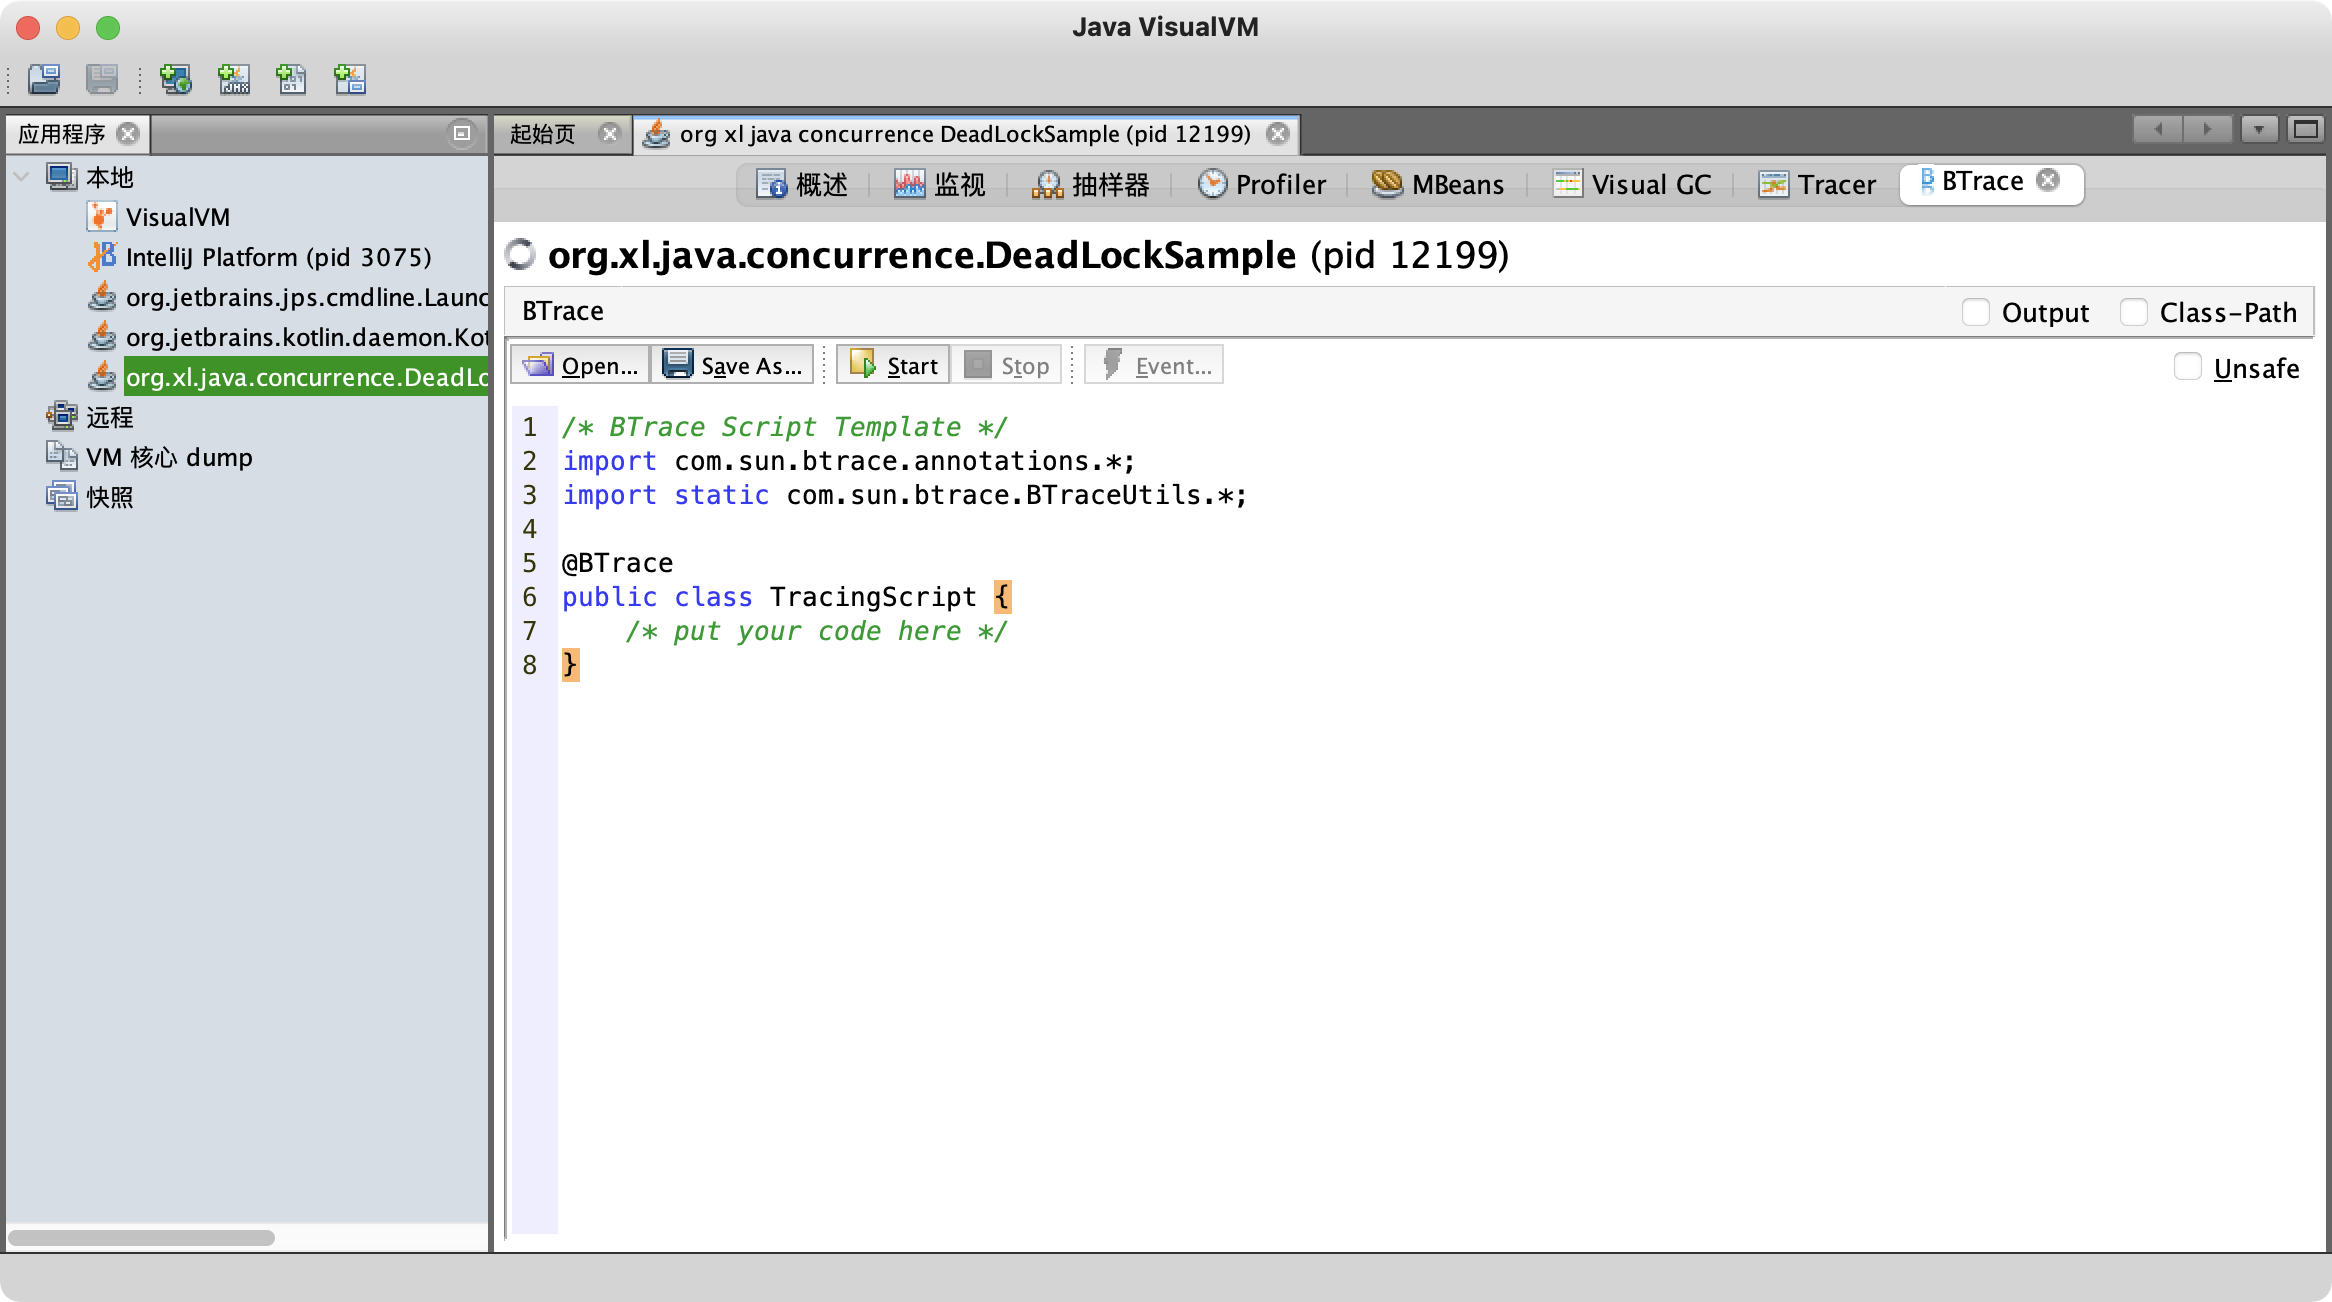This screenshot has height=1302, width=2332.
Task: Open the 概述 overview tab
Action: (803, 184)
